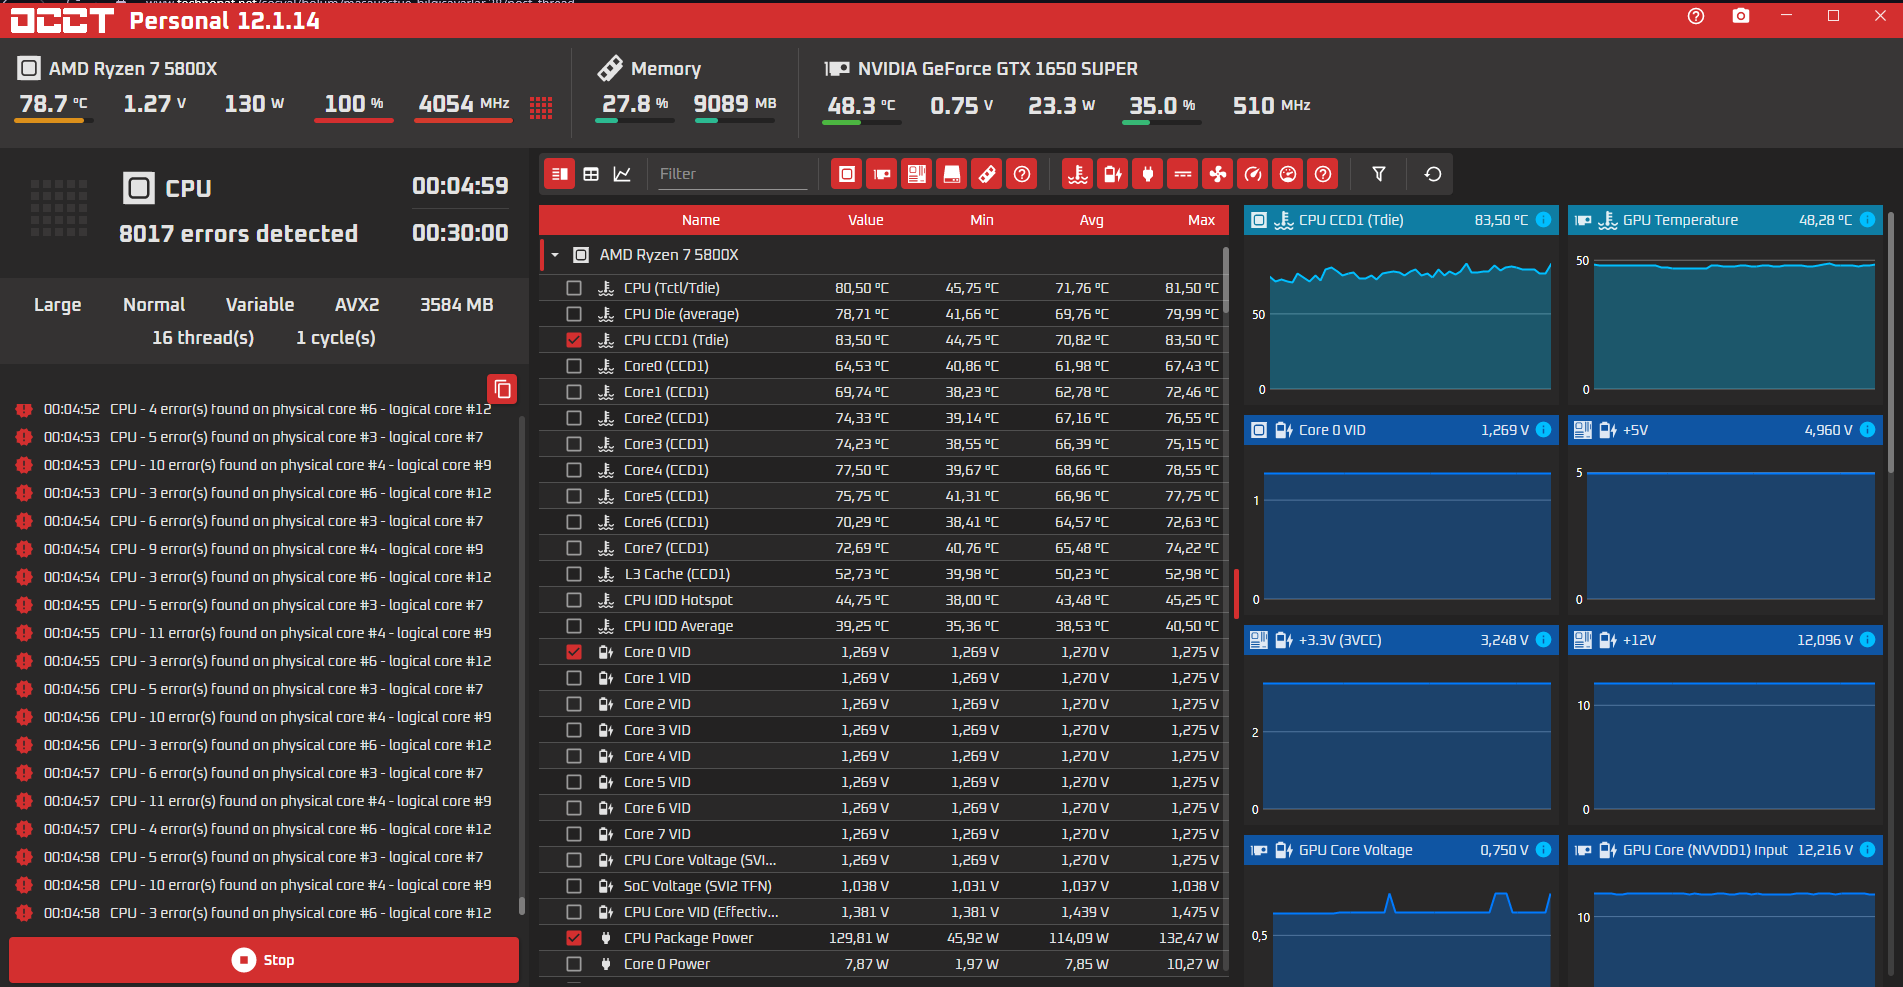1903x987 pixels.
Task: Toggle the storage drive sensor filter
Action: [952, 174]
